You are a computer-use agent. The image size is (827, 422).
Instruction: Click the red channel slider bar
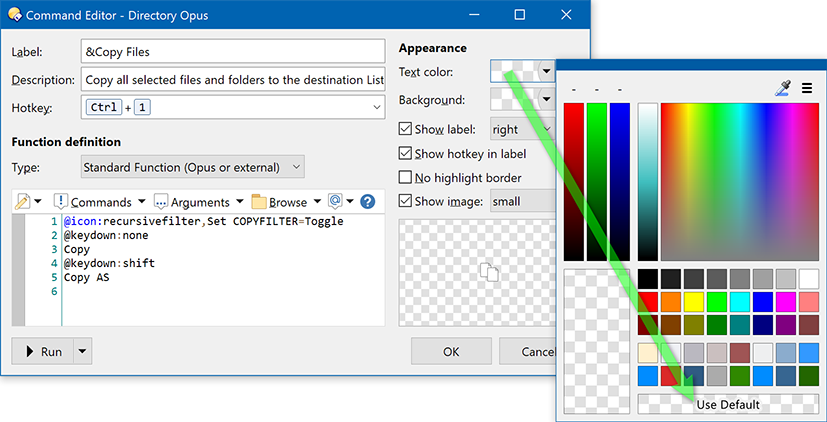pyautogui.click(x=574, y=182)
